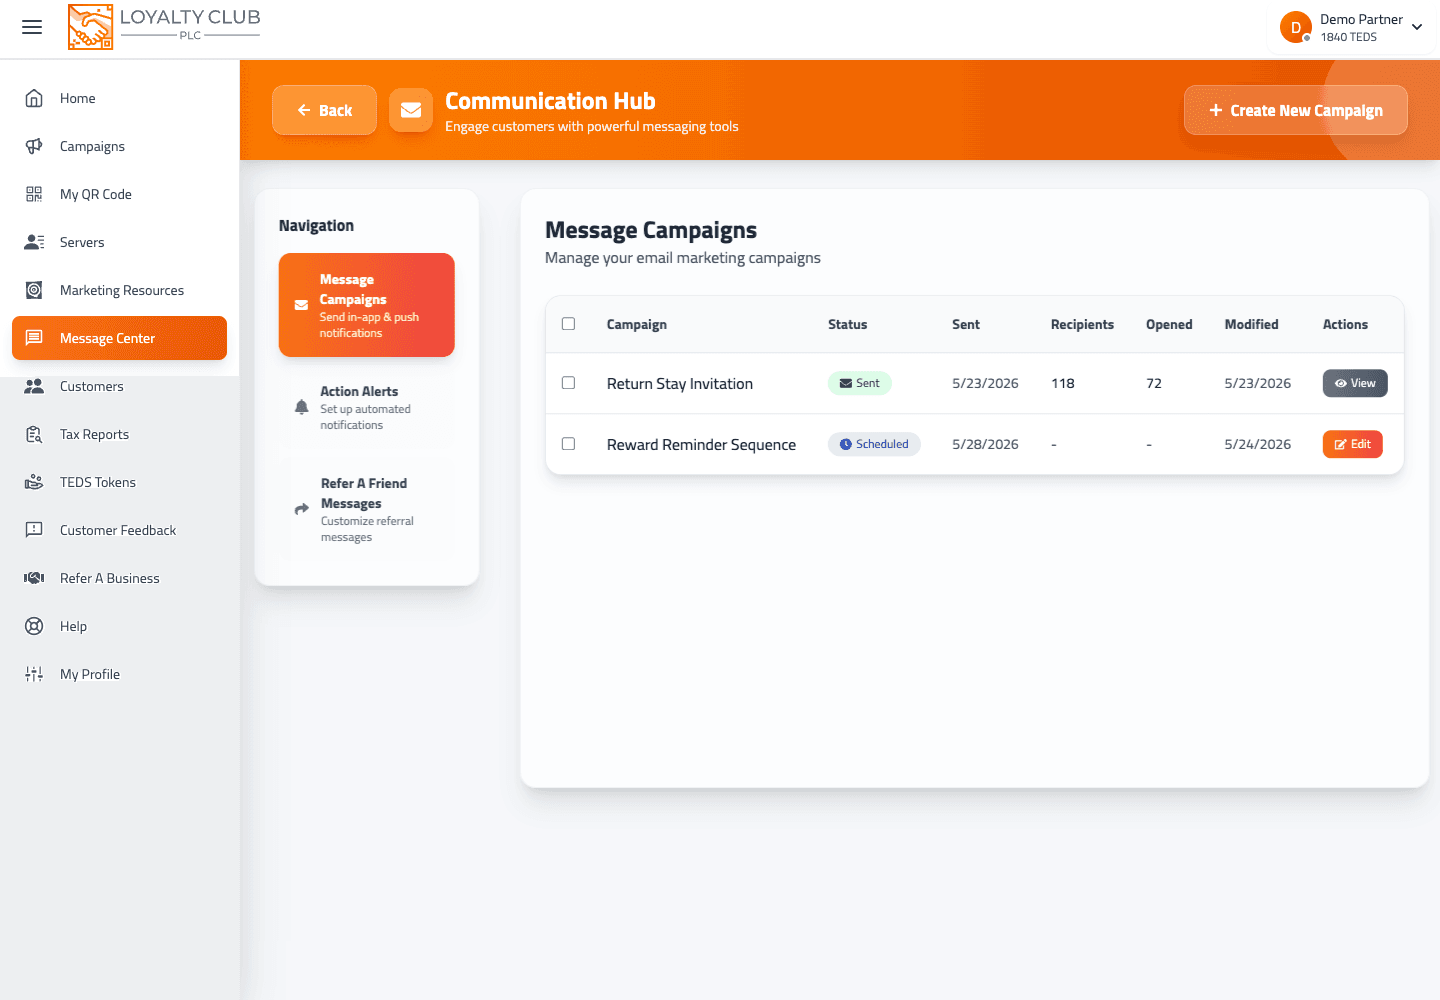Open Home in the sidebar
The image size is (1440, 1000).
[x=119, y=98]
